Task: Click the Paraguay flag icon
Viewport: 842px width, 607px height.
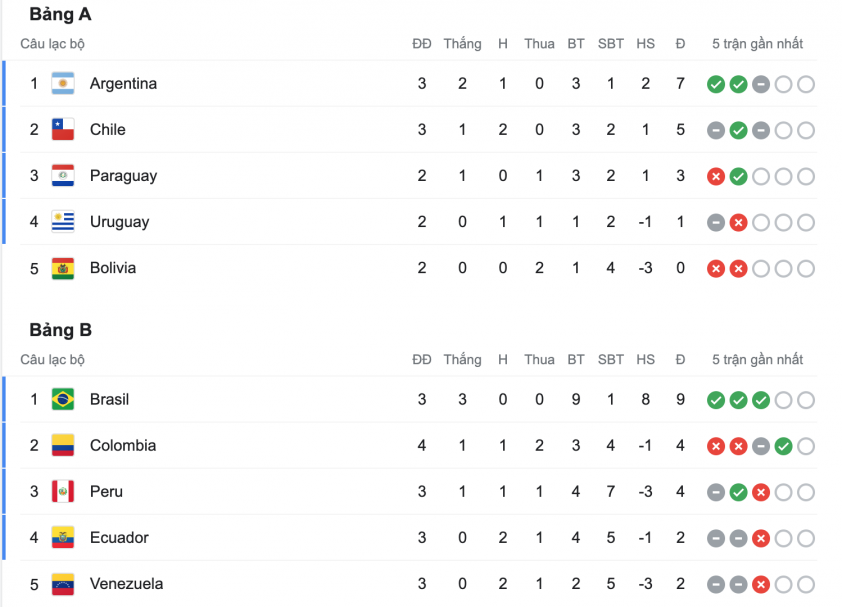Action: [63, 176]
